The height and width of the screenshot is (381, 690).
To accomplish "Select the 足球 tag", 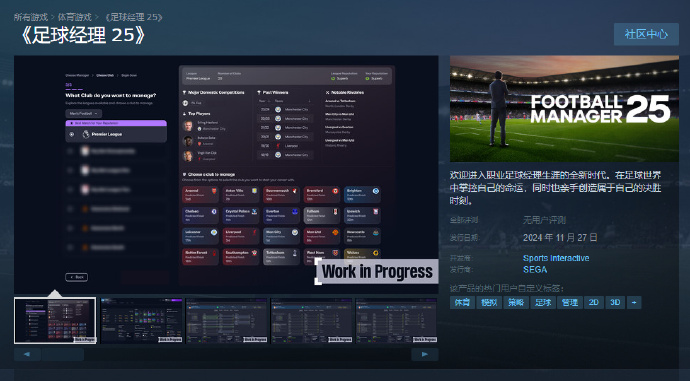I will tap(543, 303).
